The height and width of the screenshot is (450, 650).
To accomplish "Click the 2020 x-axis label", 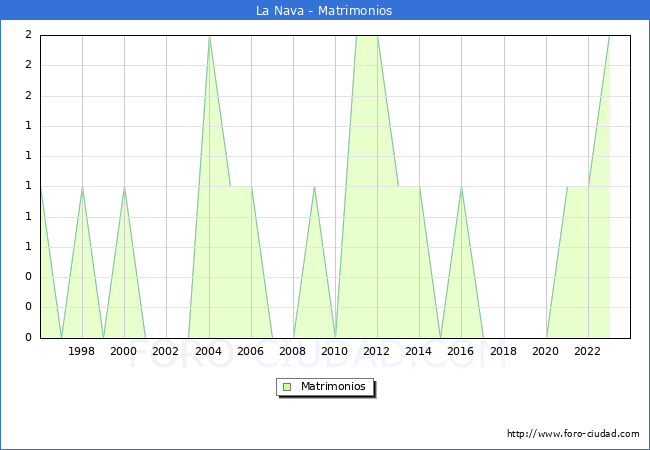I will click(545, 351).
